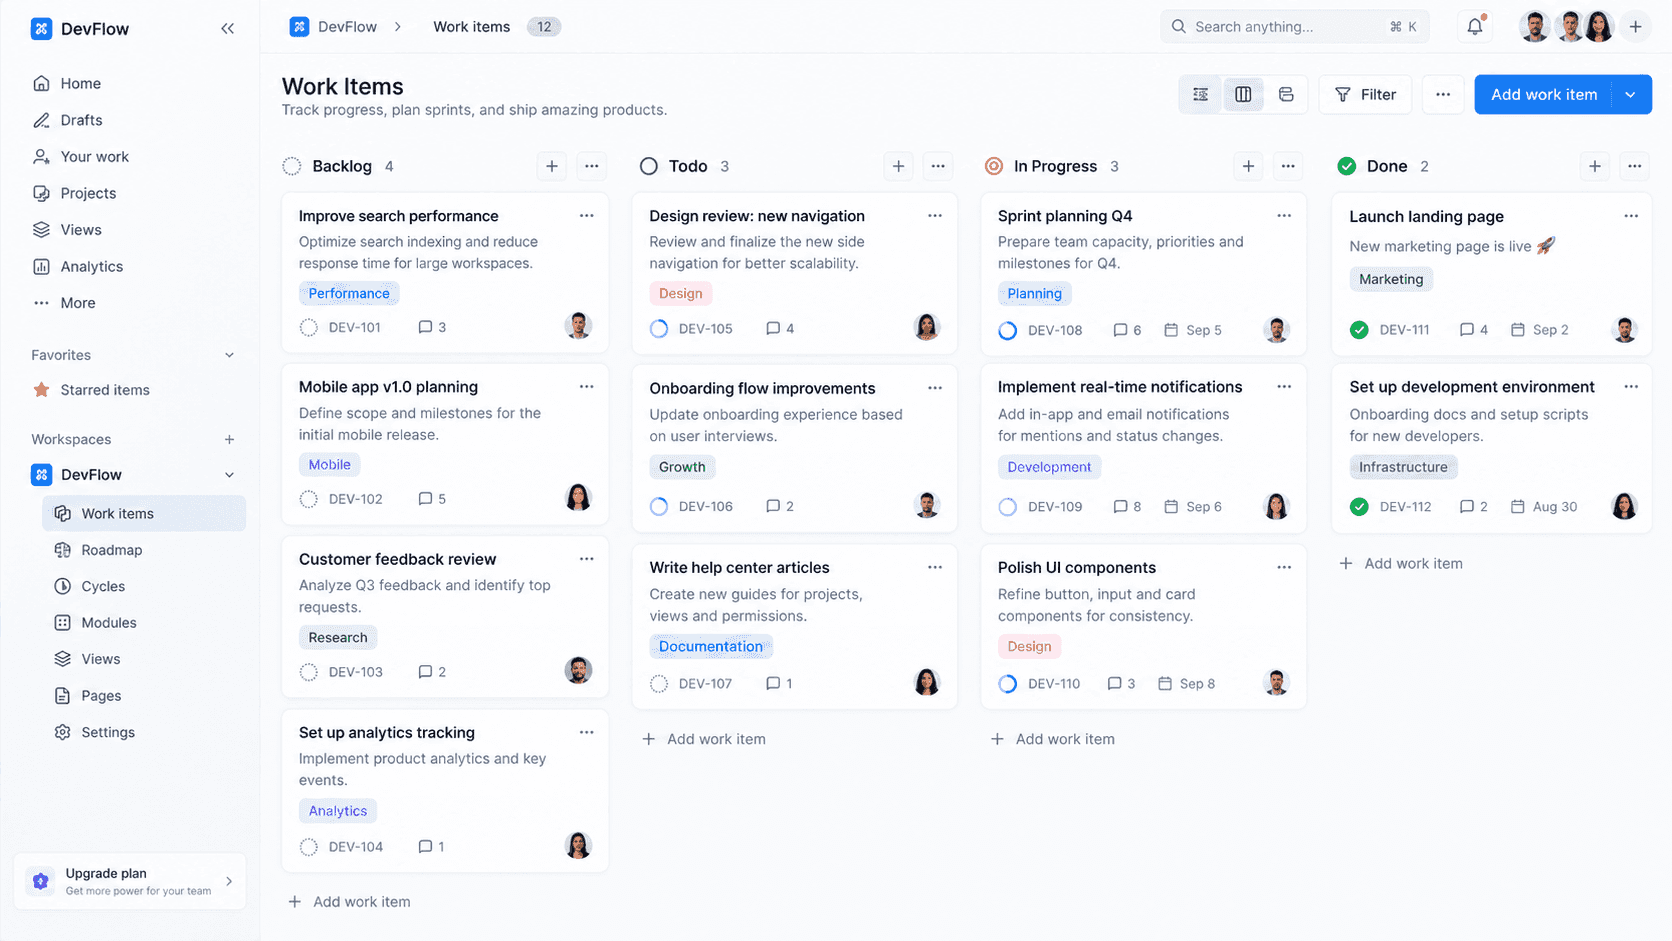This screenshot has height=941, width=1672.
Task: Toggle the DEV-112 completed checkmark
Action: click(1359, 507)
